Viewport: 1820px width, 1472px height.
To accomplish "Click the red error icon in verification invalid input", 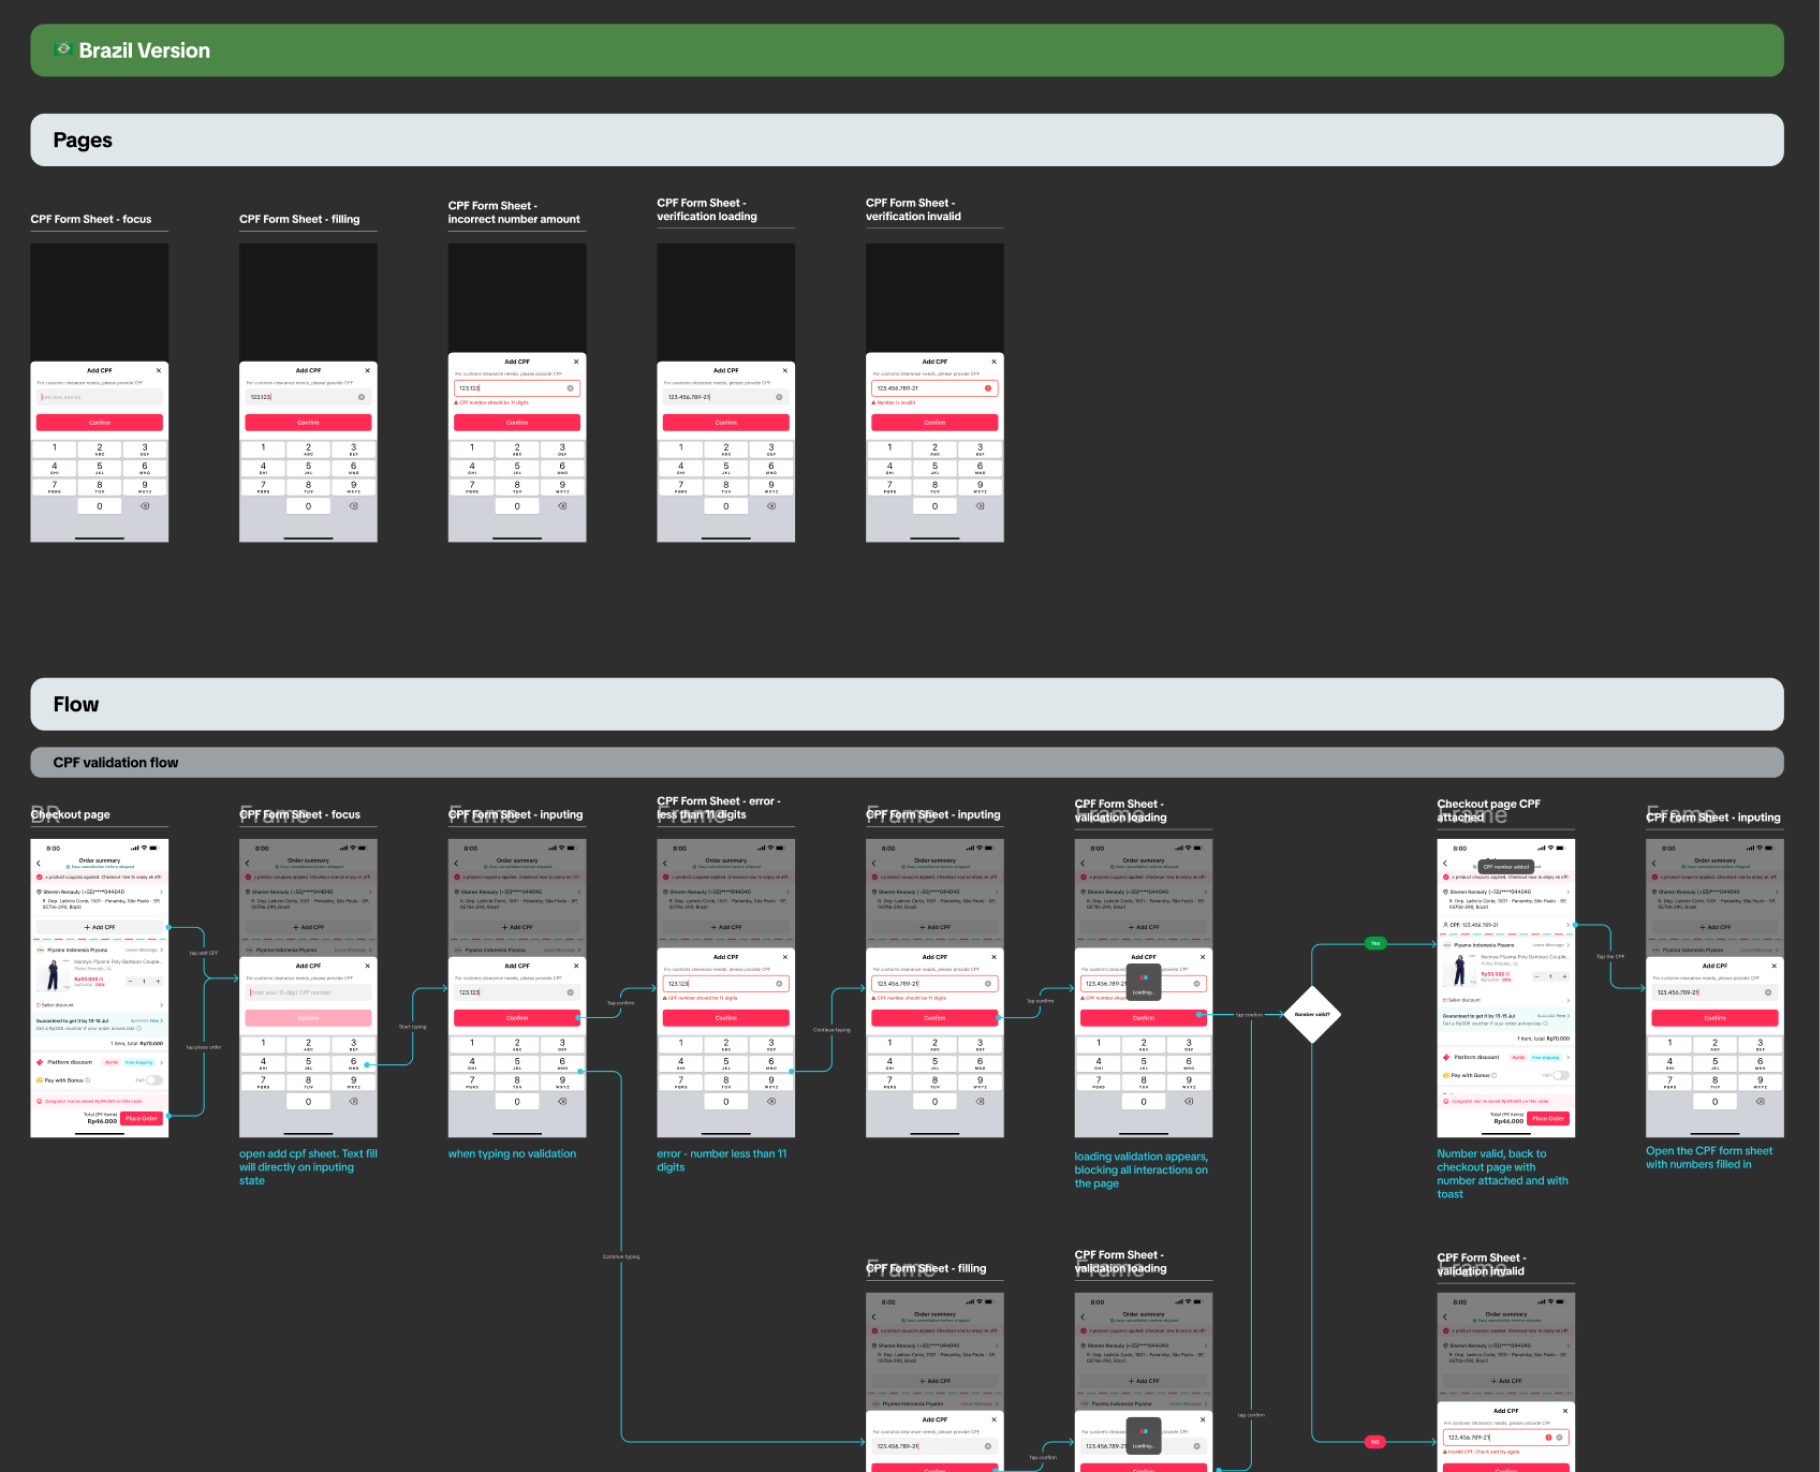I will [988, 388].
